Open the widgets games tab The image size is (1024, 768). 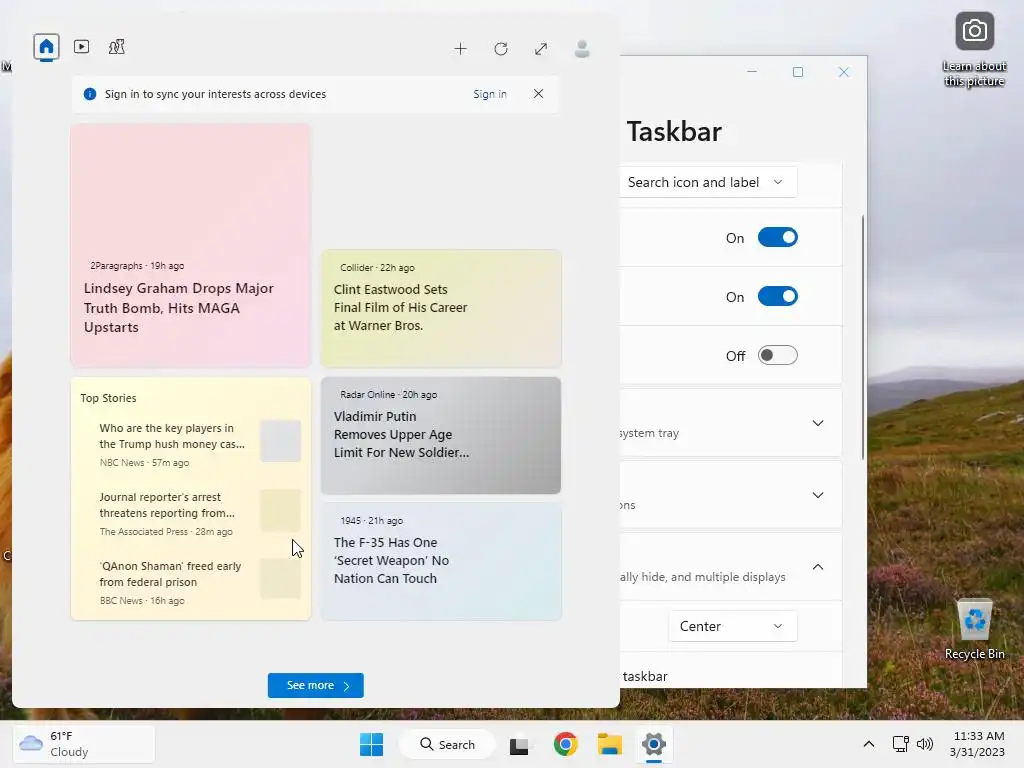coord(117,47)
